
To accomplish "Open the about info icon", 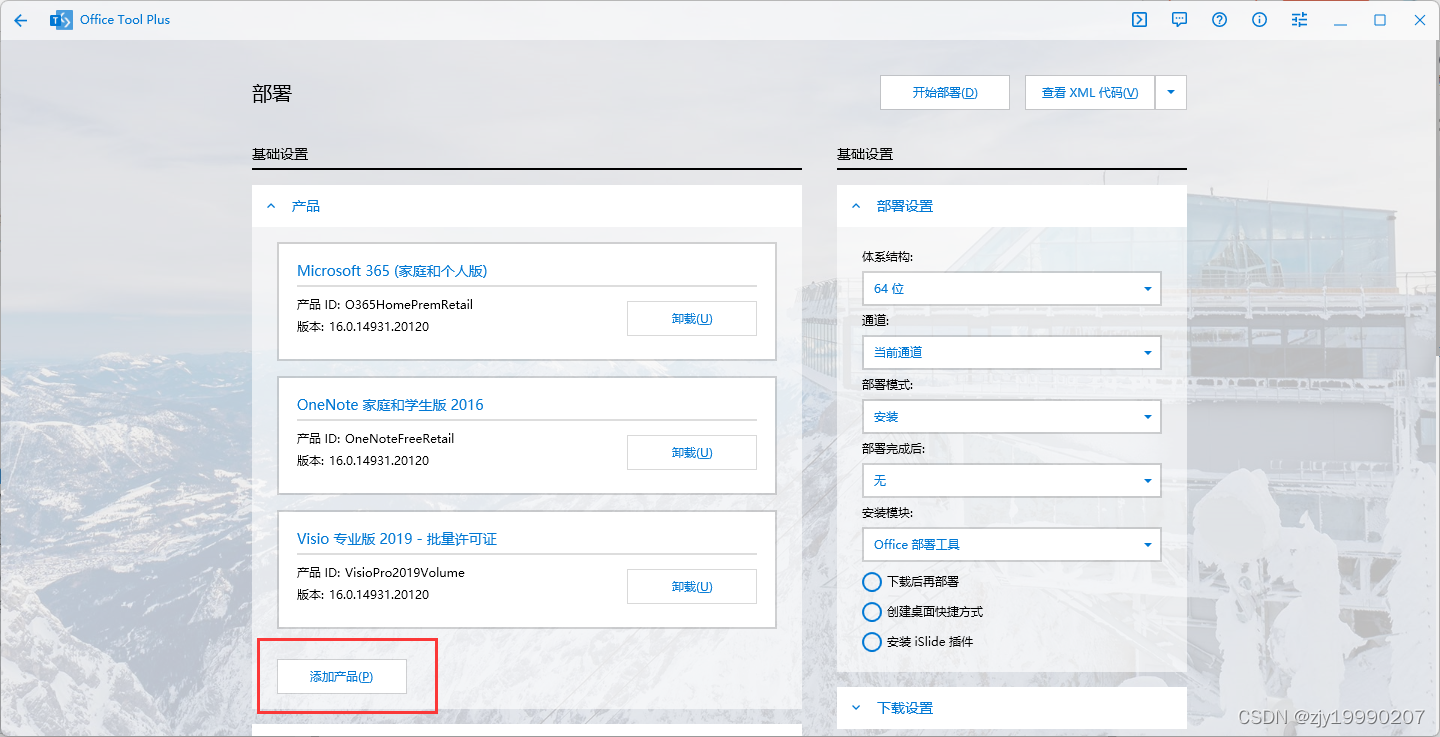I will click(1259, 20).
